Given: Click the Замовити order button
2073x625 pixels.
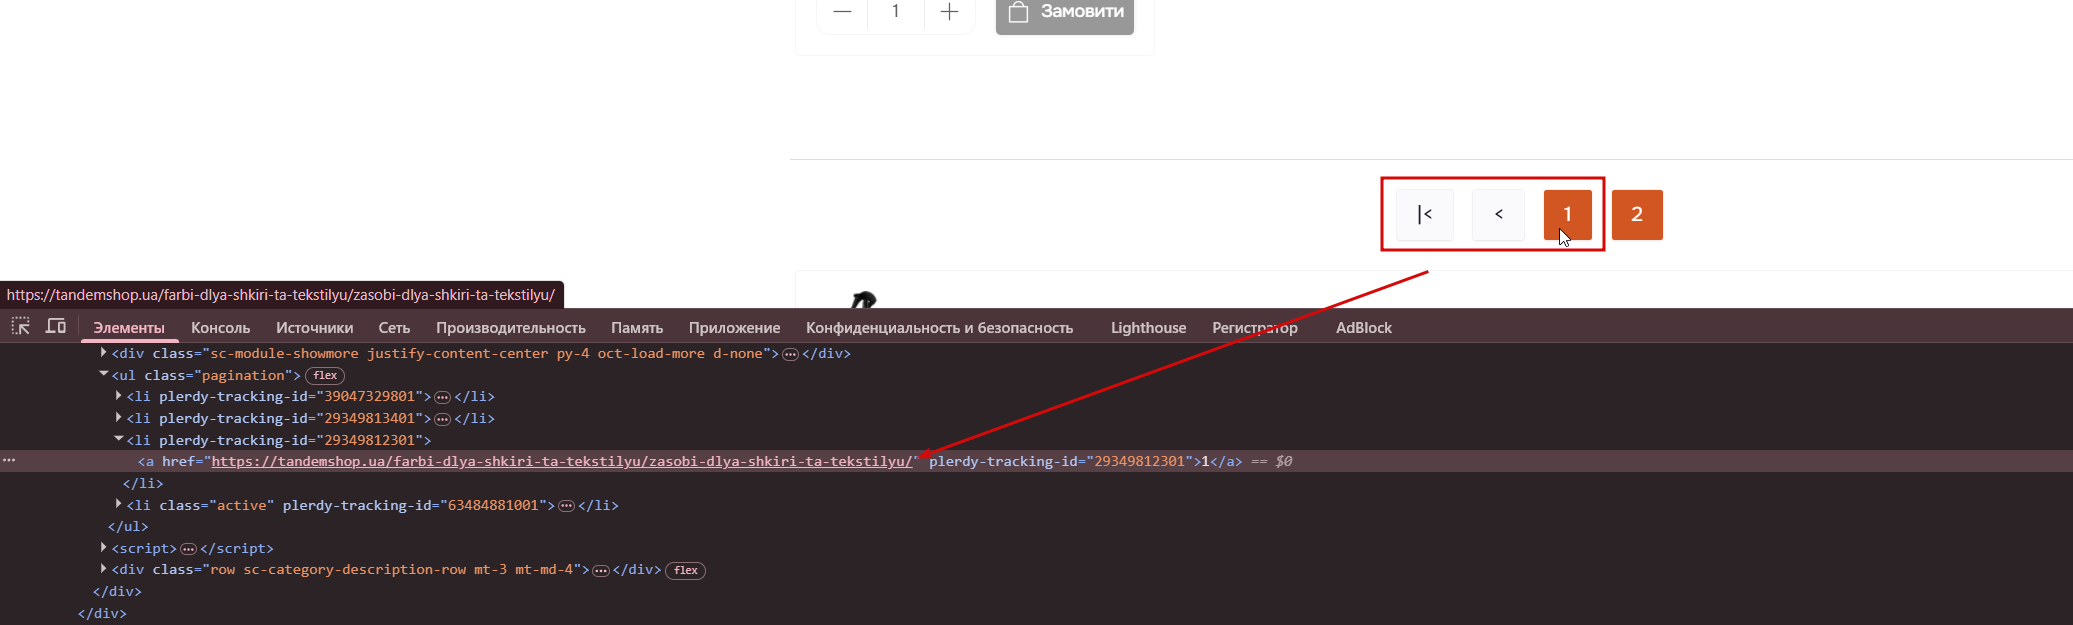Looking at the screenshot, I should [x=1065, y=14].
